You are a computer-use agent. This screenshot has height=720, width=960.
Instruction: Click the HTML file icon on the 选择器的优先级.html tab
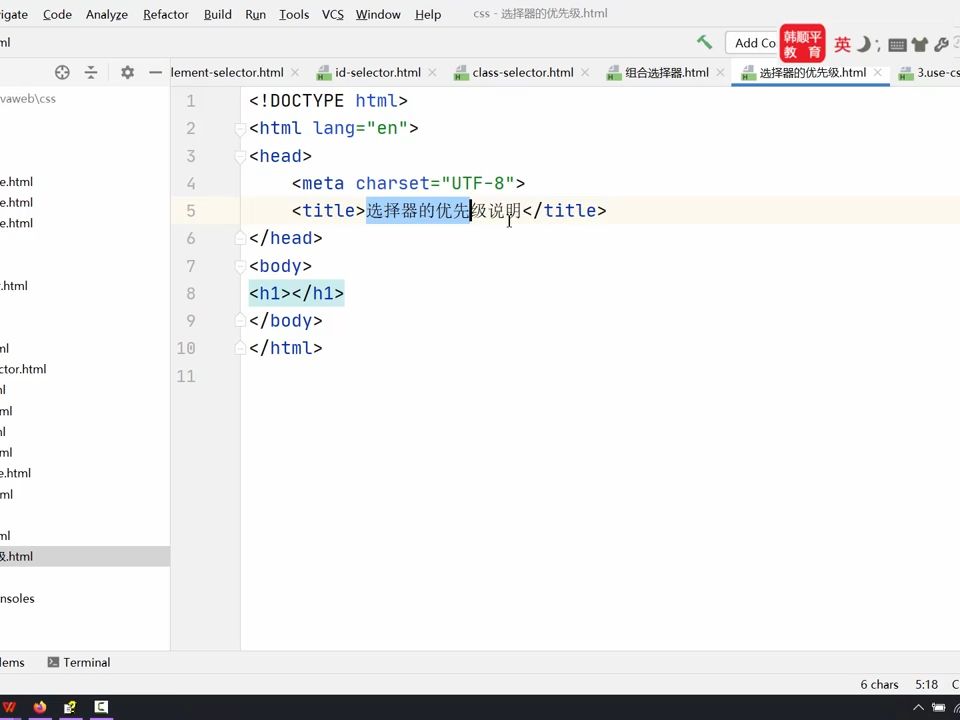(748, 73)
